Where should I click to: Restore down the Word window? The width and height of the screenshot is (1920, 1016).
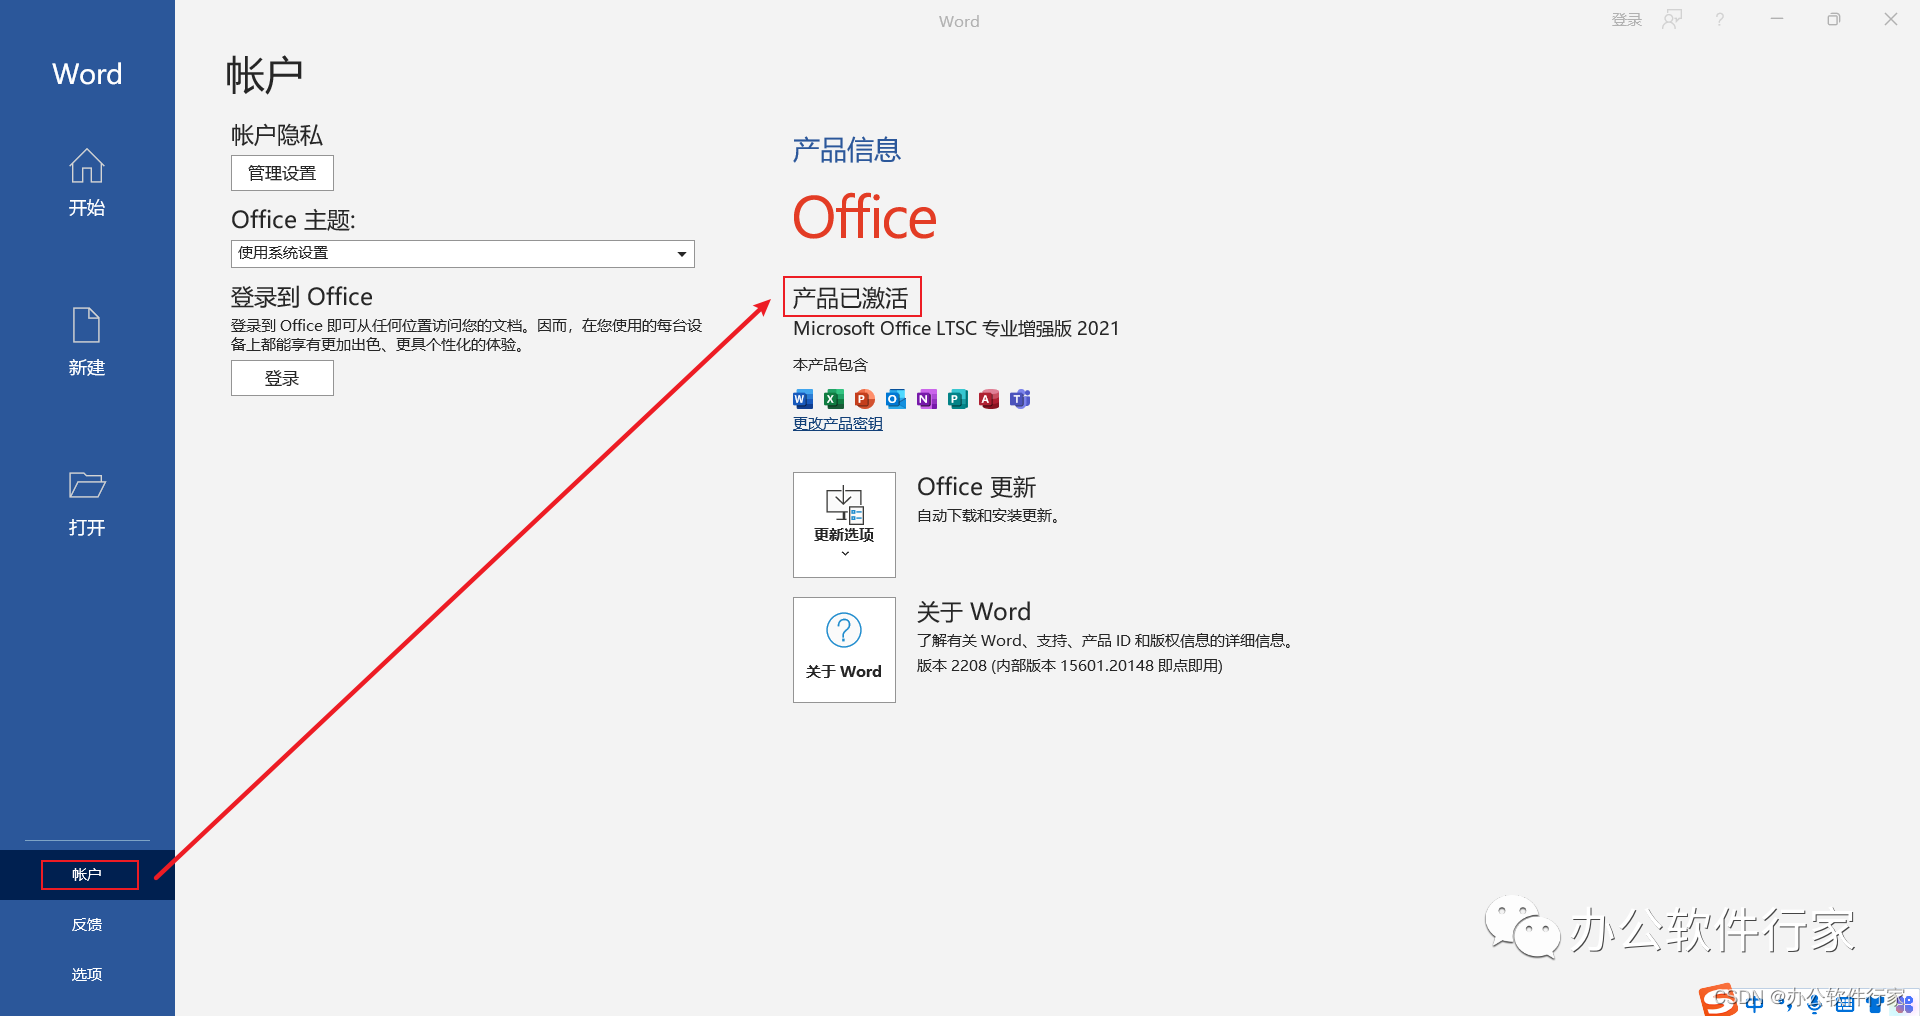pyautogui.click(x=1834, y=19)
